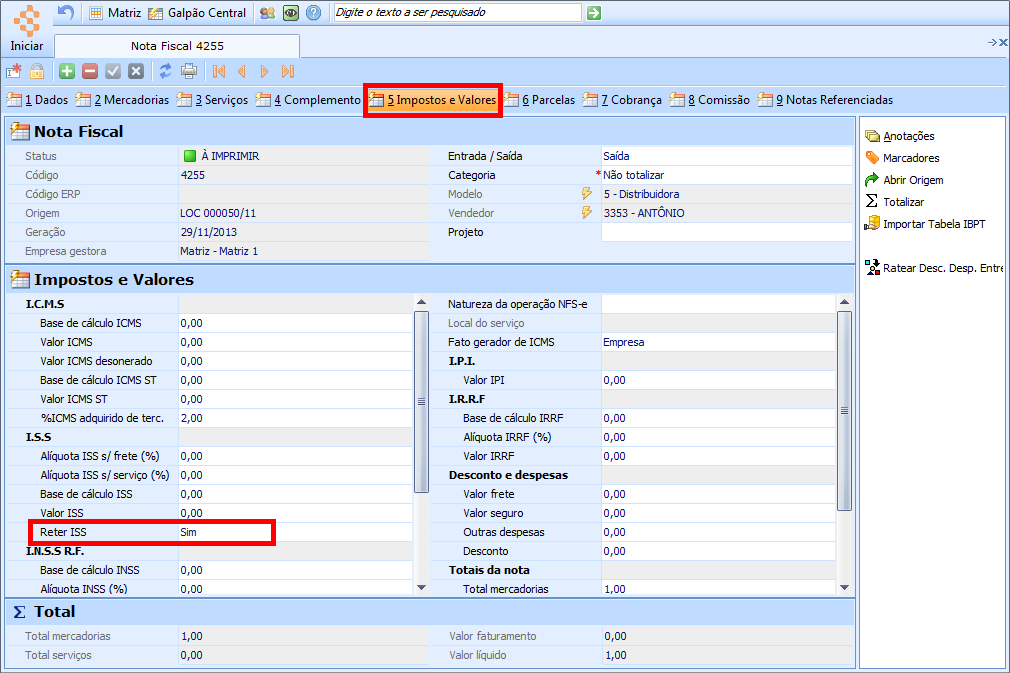The image size is (1010, 673).
Task: Open the Categoria field showing Não totalizar
Action: point(726,175)
